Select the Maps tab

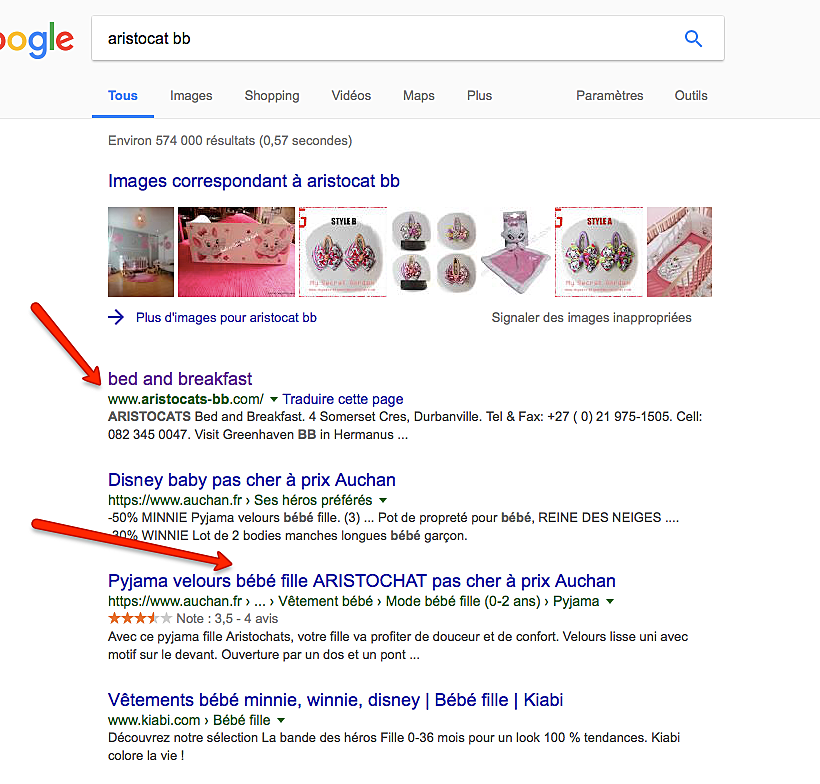pos(418,96)
